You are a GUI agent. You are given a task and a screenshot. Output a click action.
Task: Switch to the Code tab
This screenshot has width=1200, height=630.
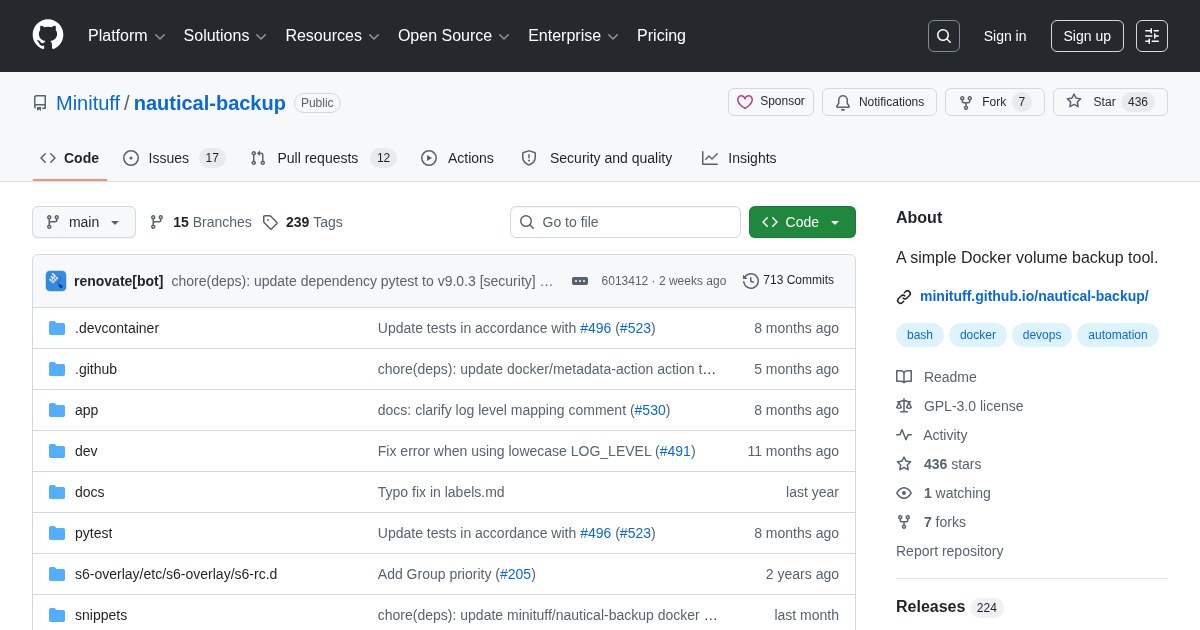(x=70, y=158)
